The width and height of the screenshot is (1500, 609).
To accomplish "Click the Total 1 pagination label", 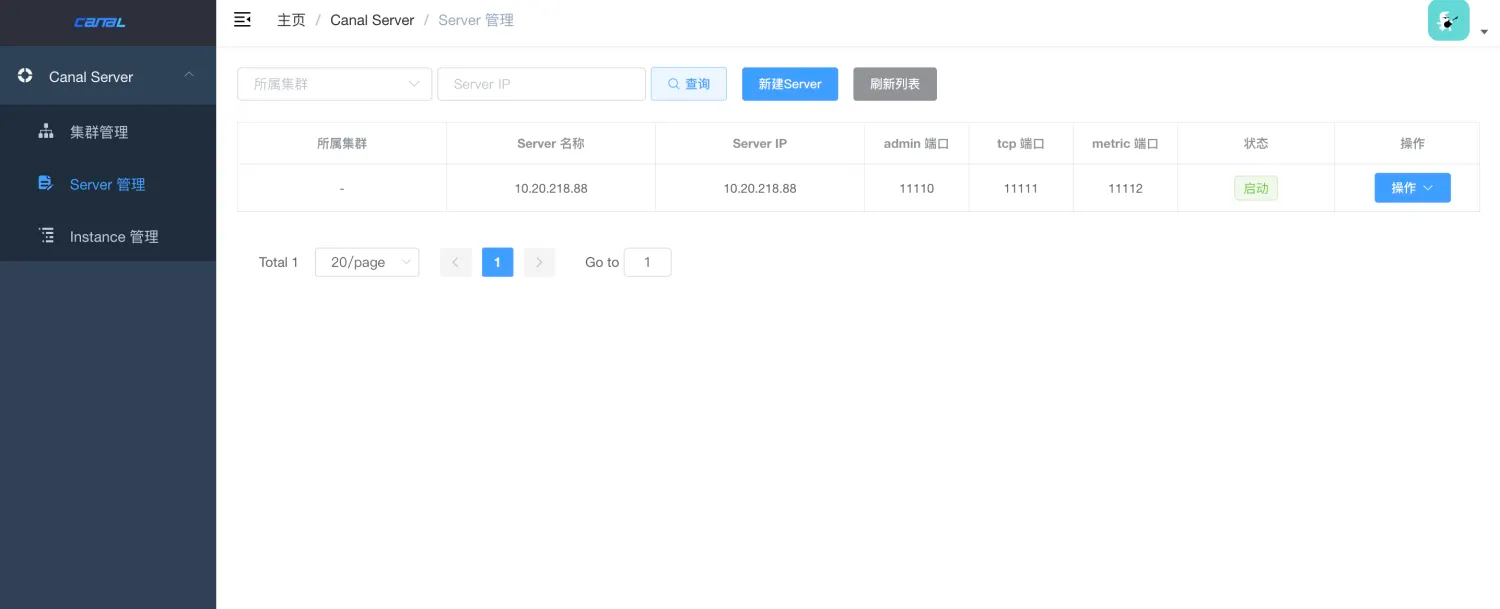I will [x=279, y=262].
